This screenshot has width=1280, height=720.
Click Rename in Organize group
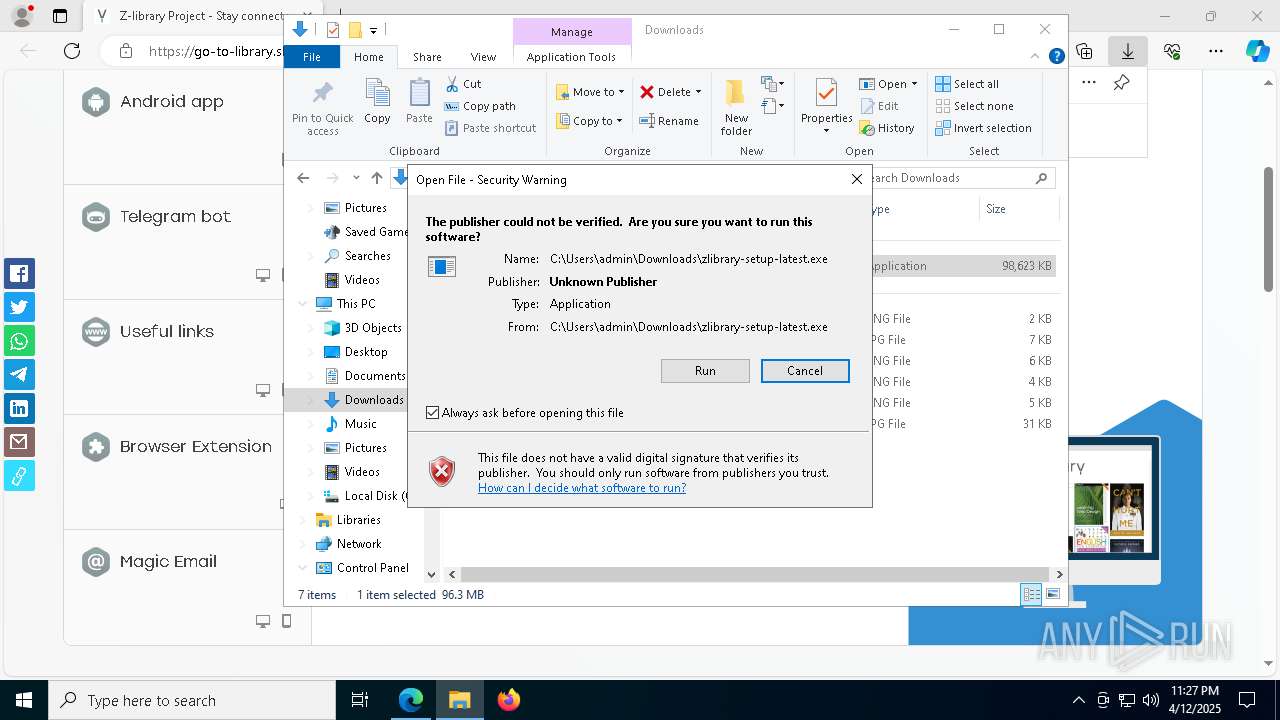(x=669, y=121)
